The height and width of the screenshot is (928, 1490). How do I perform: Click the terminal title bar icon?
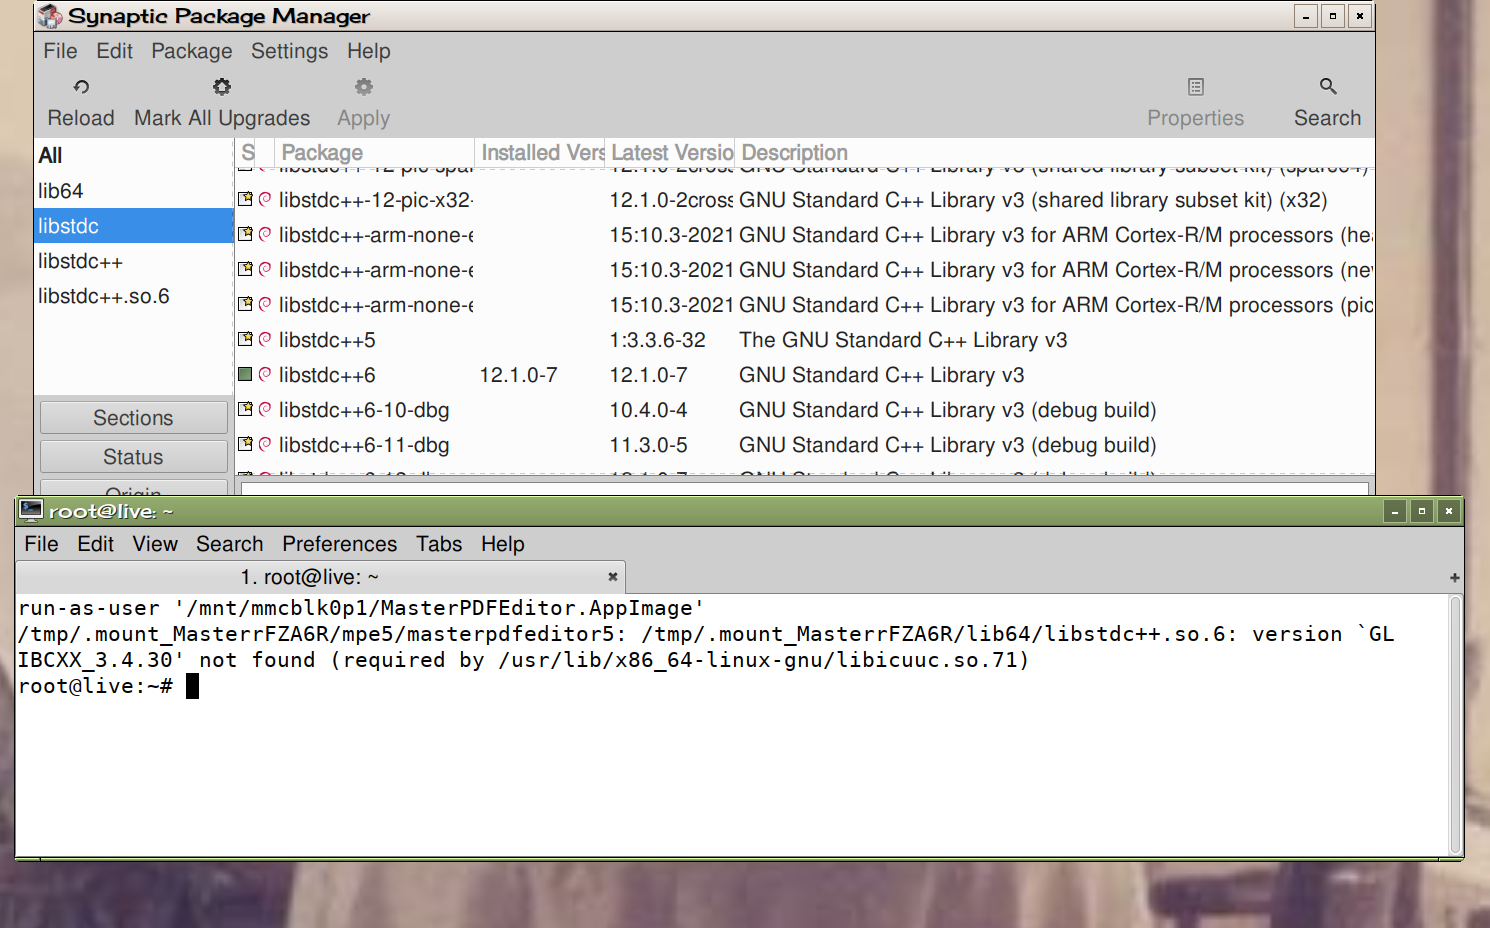pos(31,511)
